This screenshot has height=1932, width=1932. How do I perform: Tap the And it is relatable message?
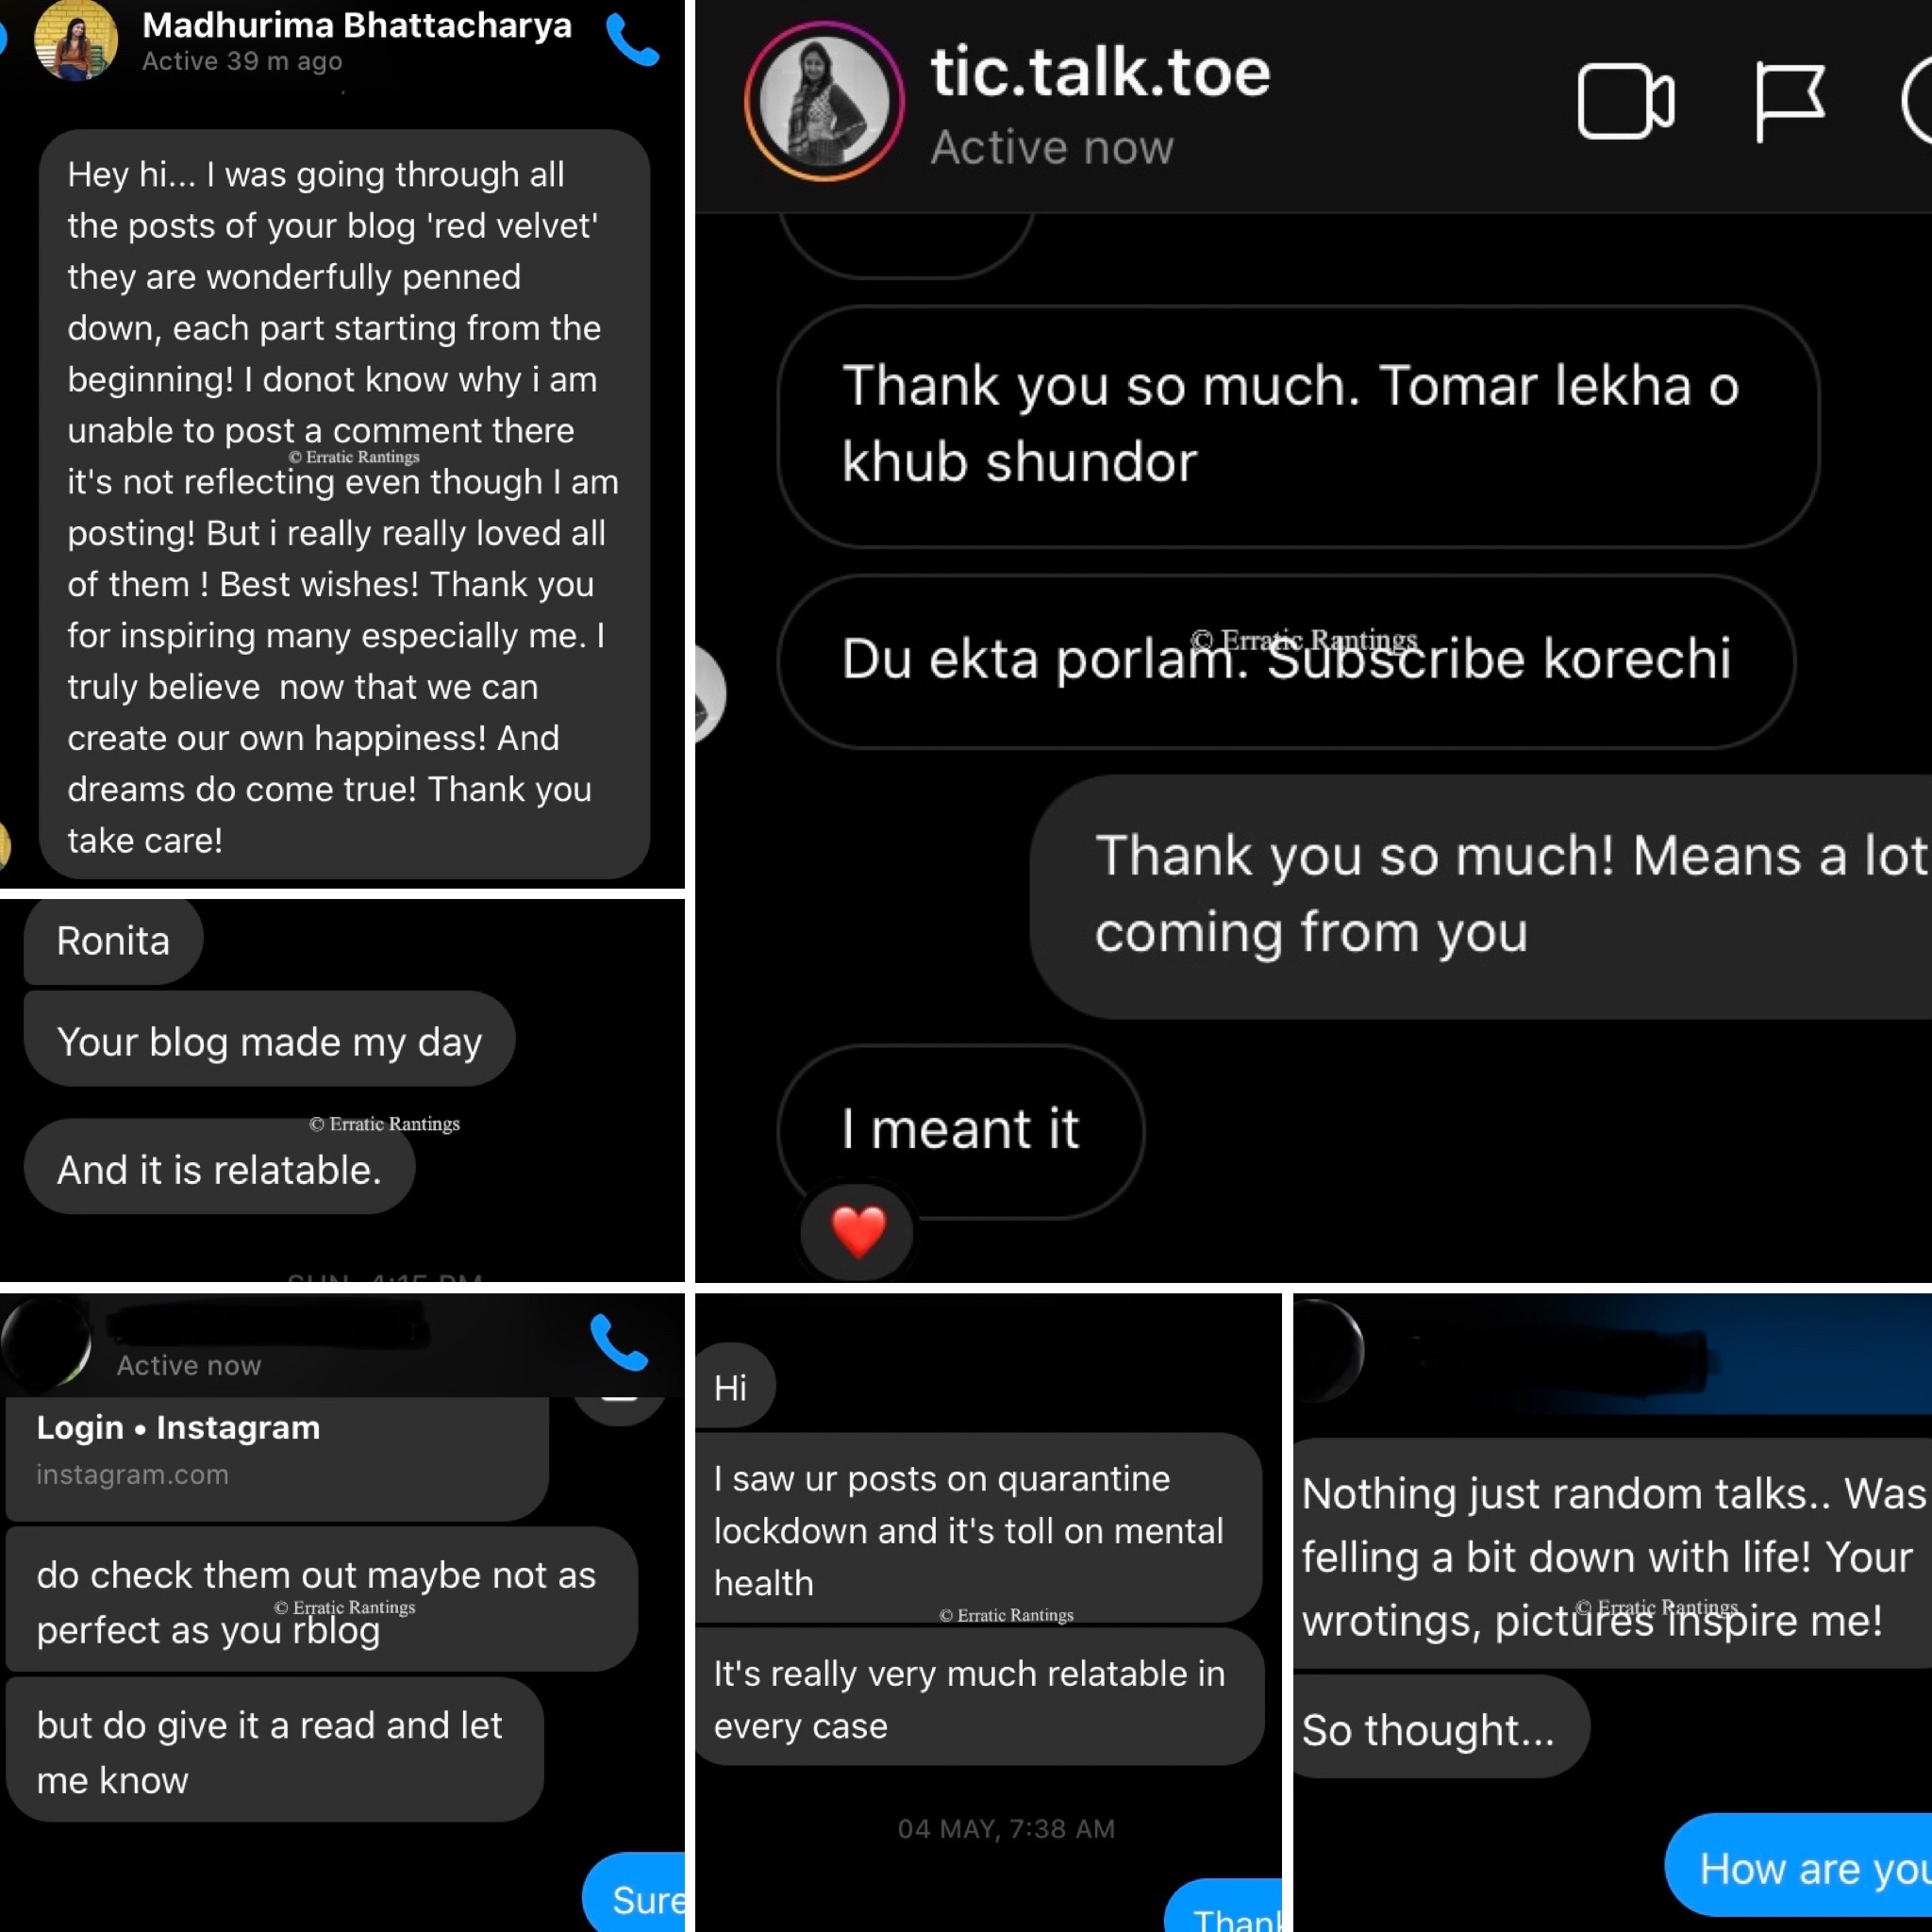(x=219, y=1168)
